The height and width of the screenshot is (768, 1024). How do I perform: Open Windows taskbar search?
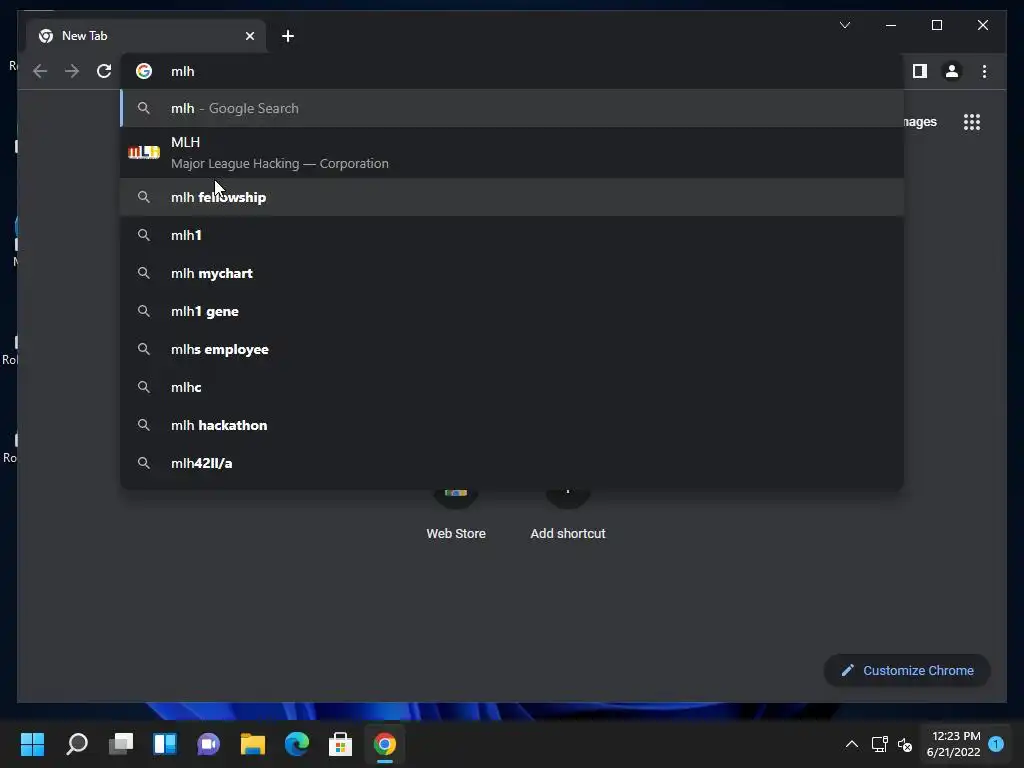point(77,744)
